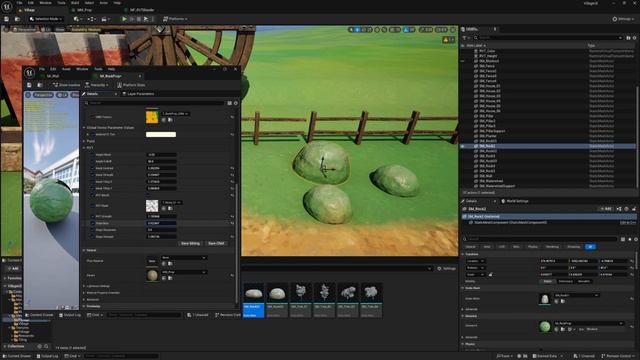Set Mobility to Stationary

tap(565, 281)
